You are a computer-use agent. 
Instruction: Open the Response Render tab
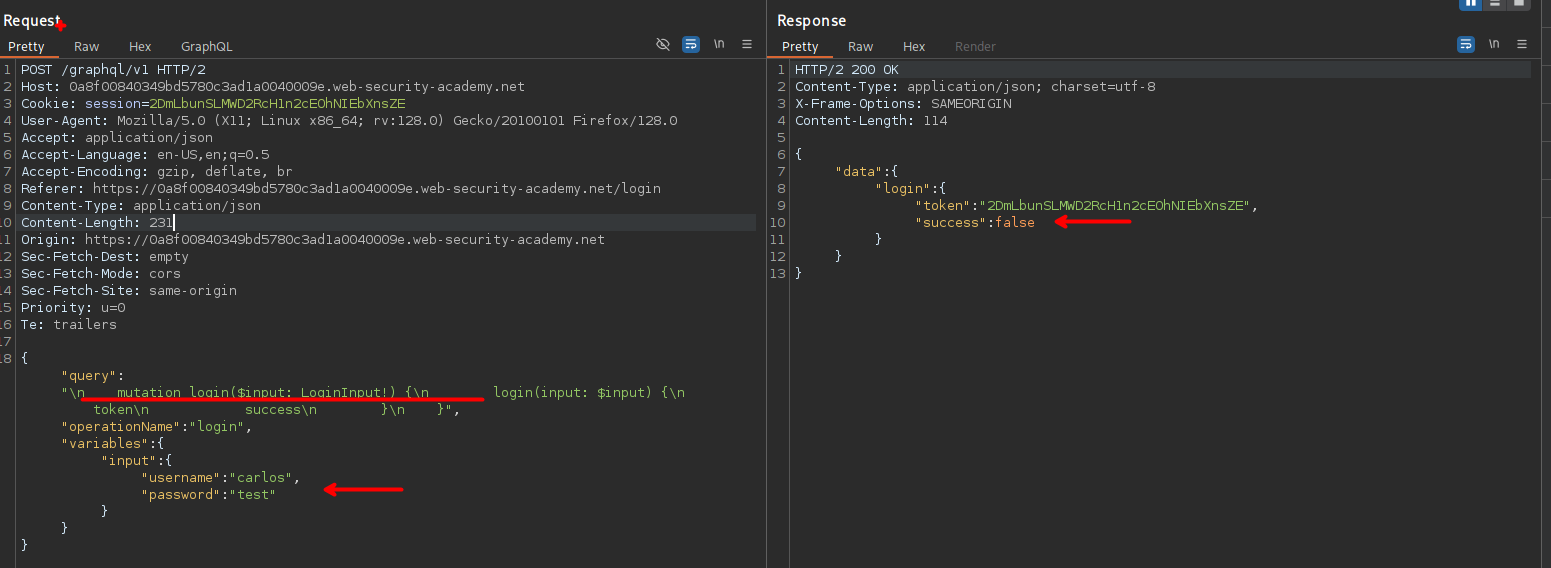click(975, 47)
